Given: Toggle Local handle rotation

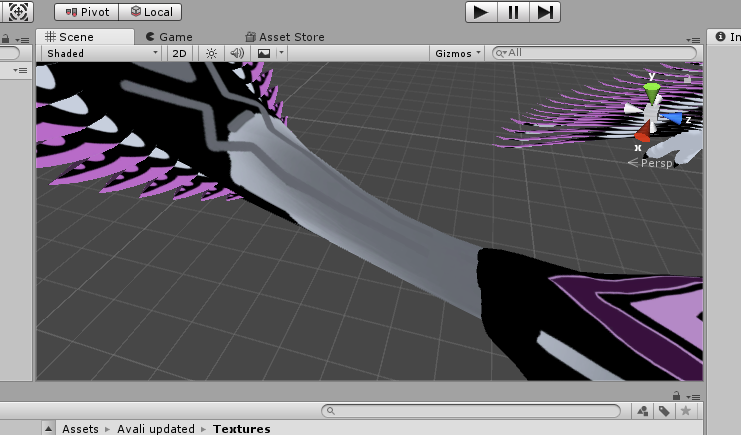Looking at the screenshot, I should [x=150, y=12].
